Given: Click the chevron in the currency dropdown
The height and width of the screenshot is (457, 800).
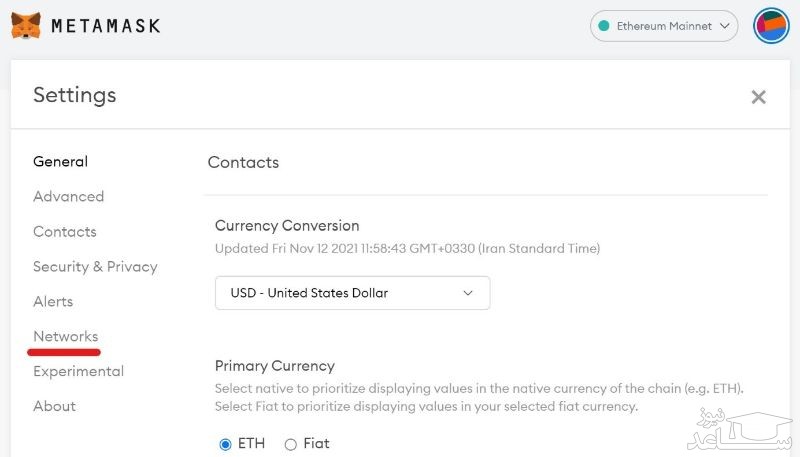Looking at the screenshot, I should click(468, 293).
